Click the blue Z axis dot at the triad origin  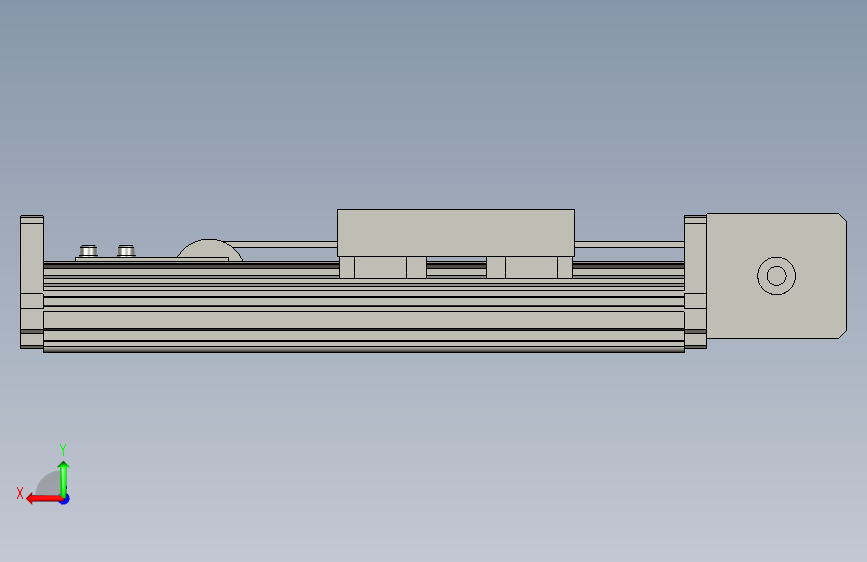click(65, 500)
